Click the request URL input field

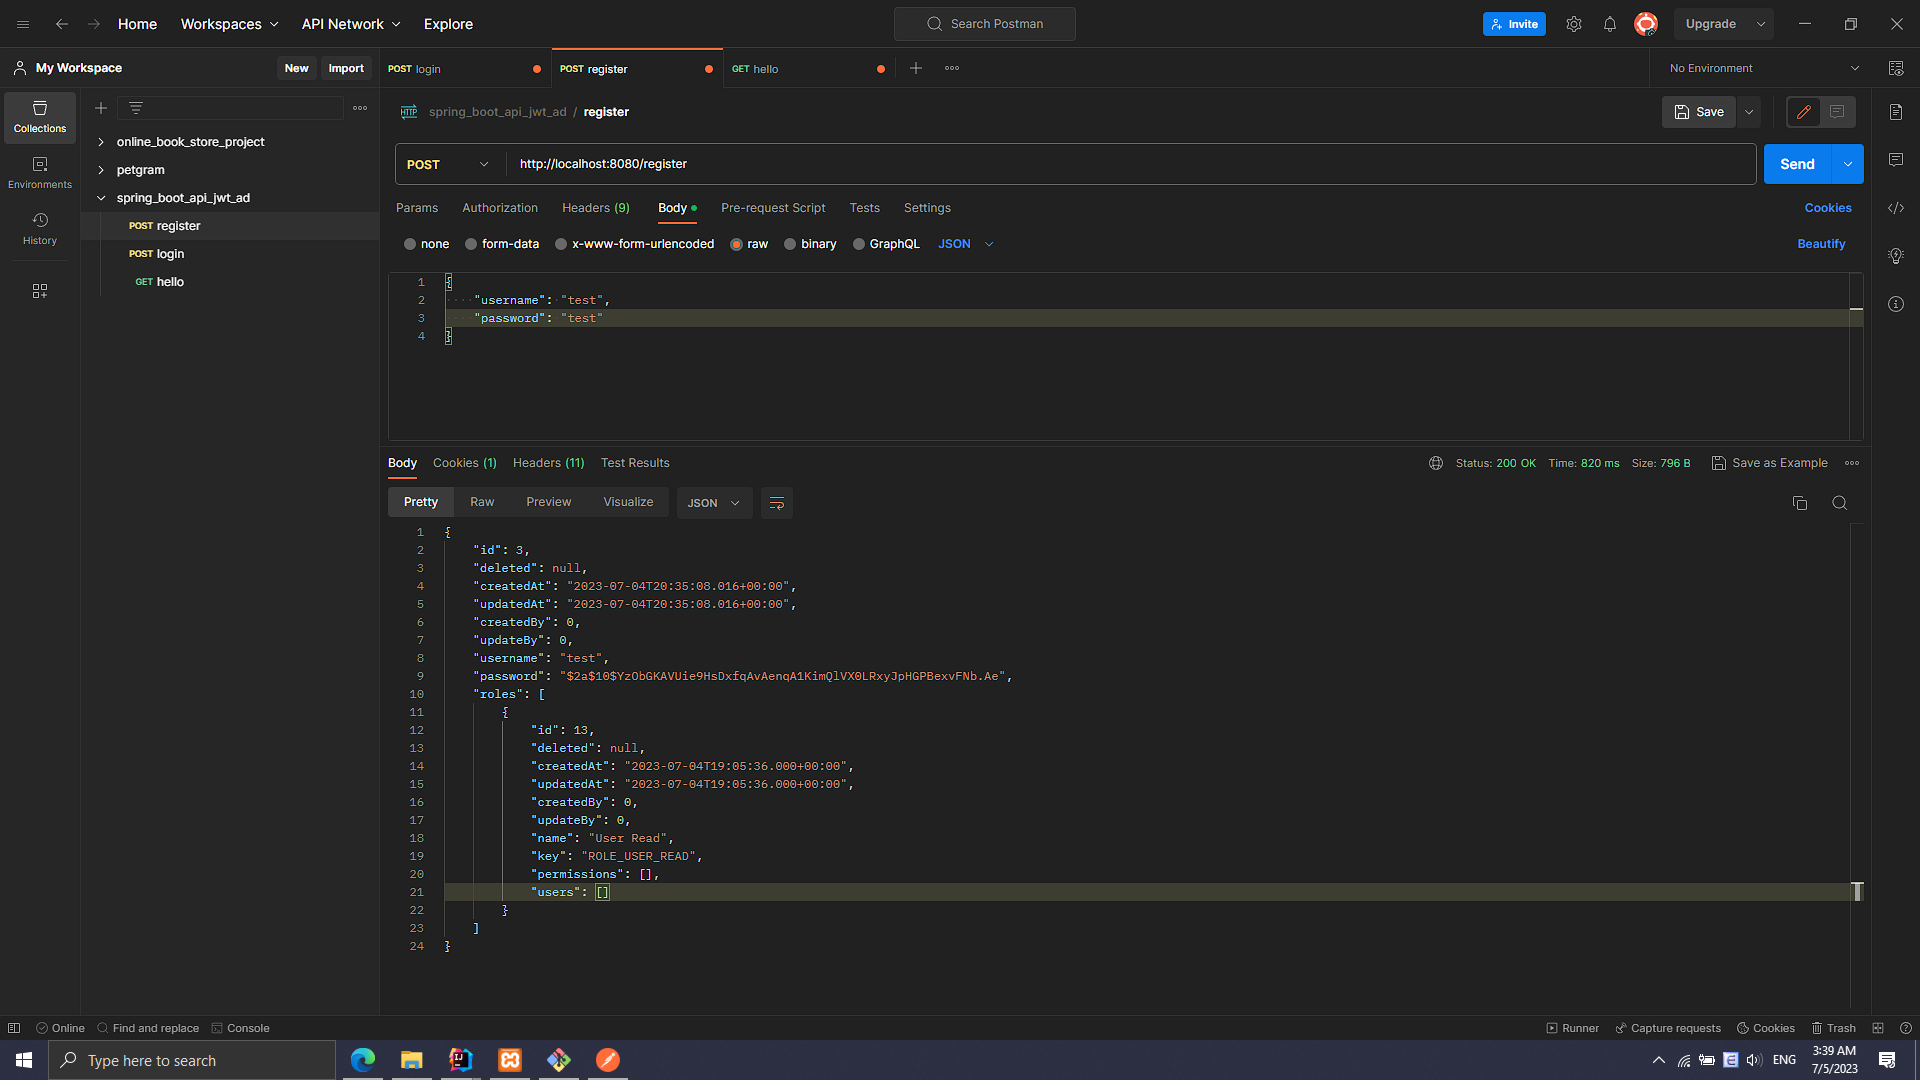pyautogui.click(x=1130, y=164)
